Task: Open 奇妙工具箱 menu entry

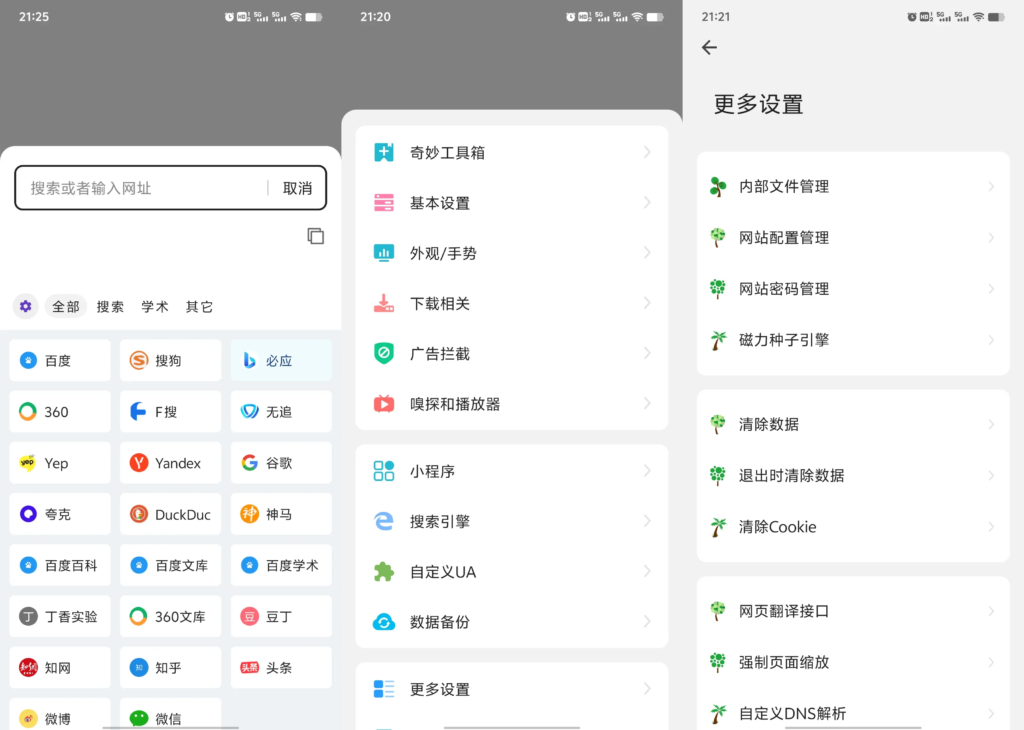Action: (512, 152)
